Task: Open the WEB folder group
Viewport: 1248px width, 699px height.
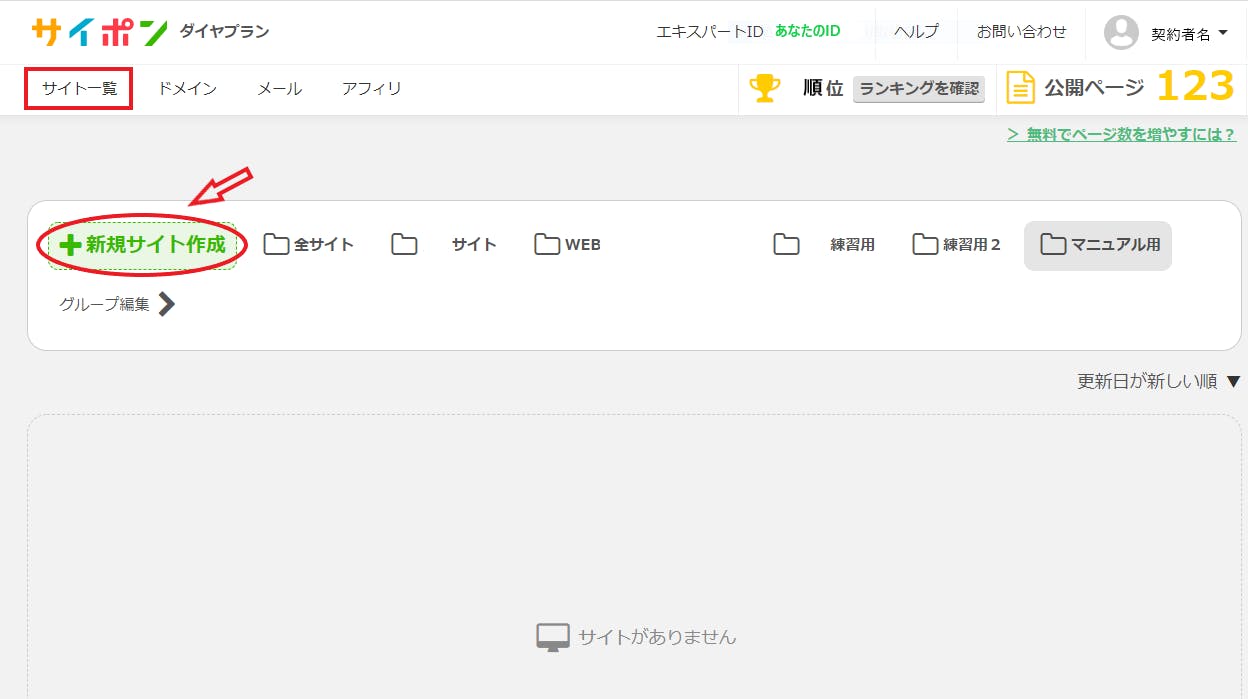Action: 567,245
